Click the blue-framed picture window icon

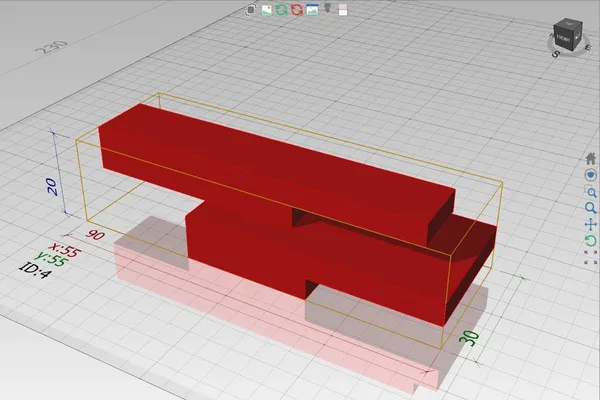coord(312,10)
